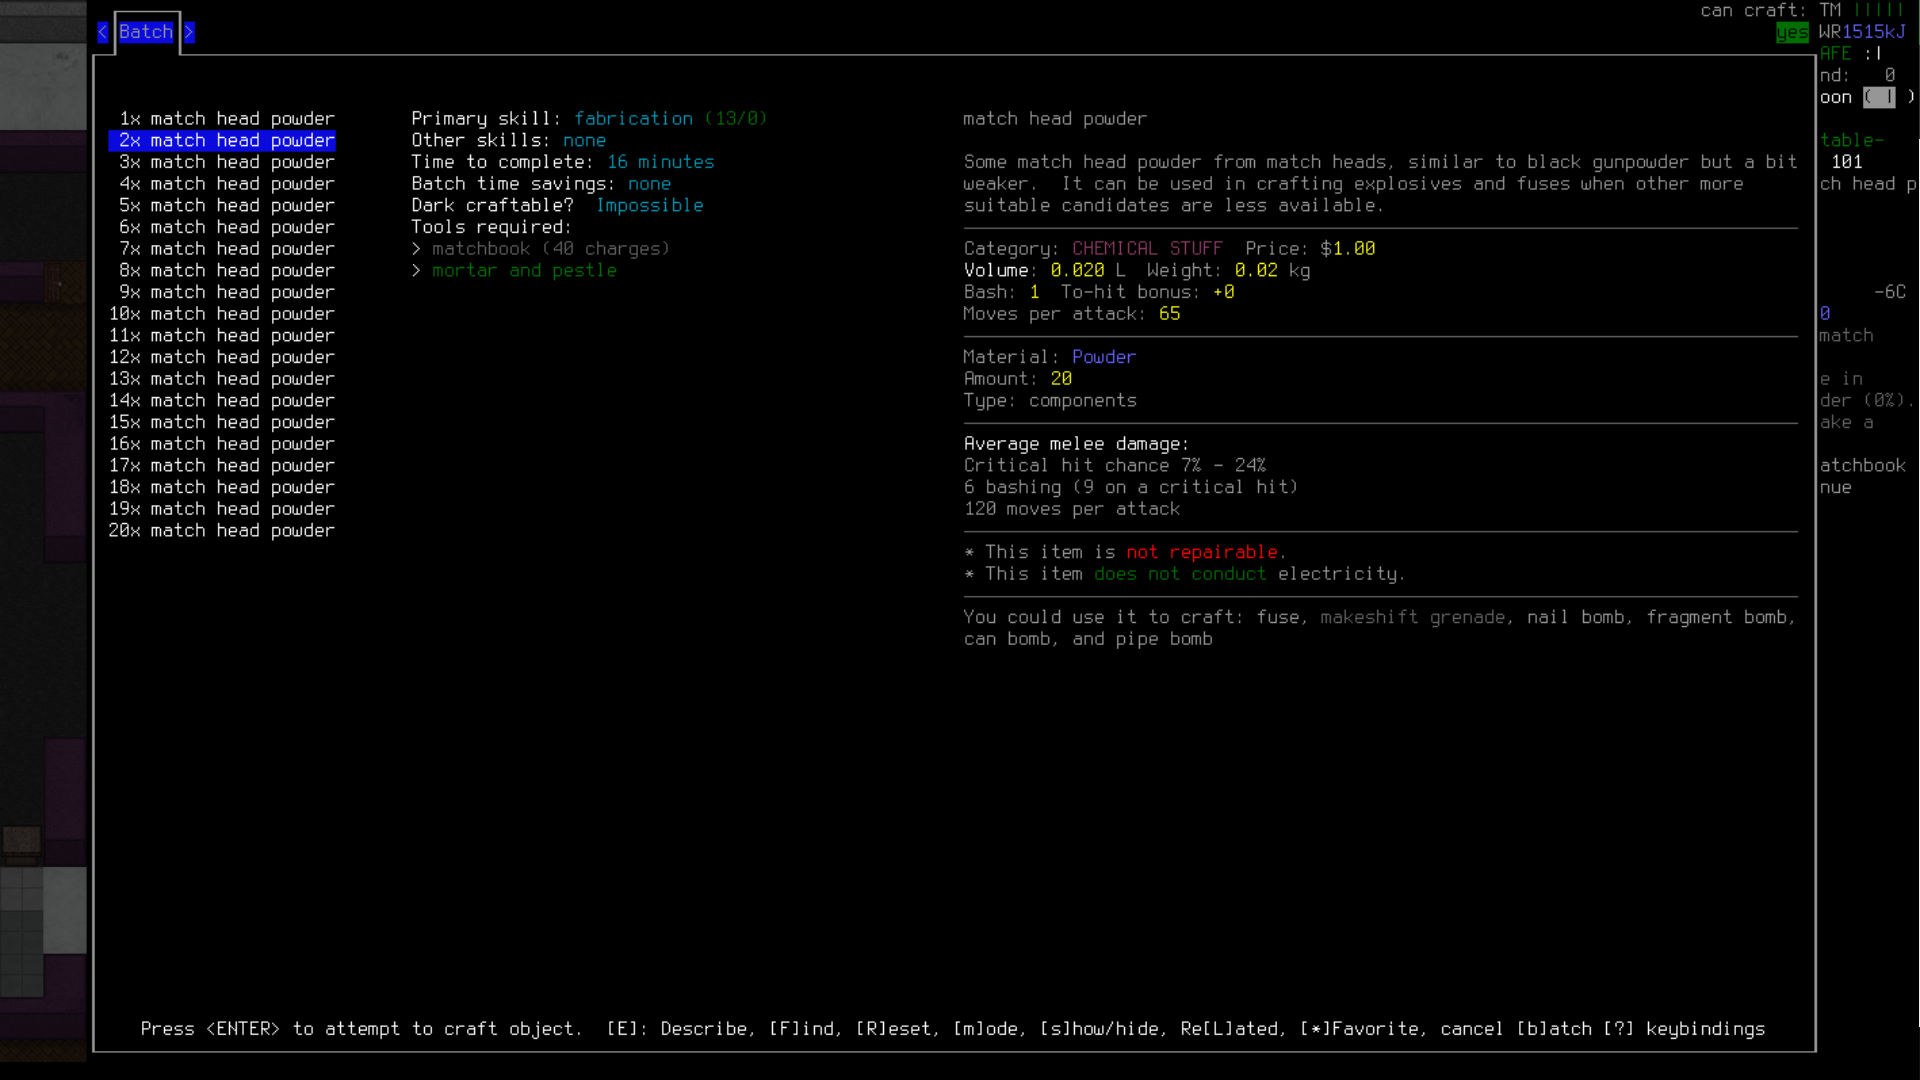Click the [F]ind option
1920x1080 pixels.
[804, 1029]
